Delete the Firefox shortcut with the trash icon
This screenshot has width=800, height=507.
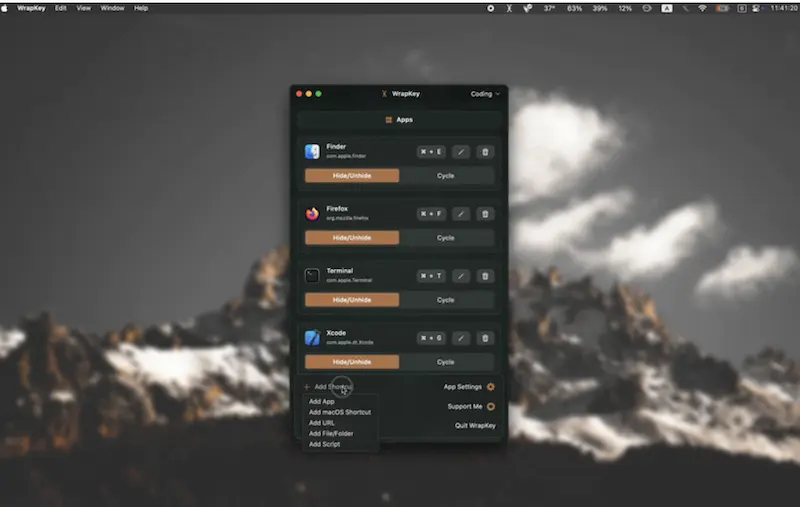pos(485,214)
